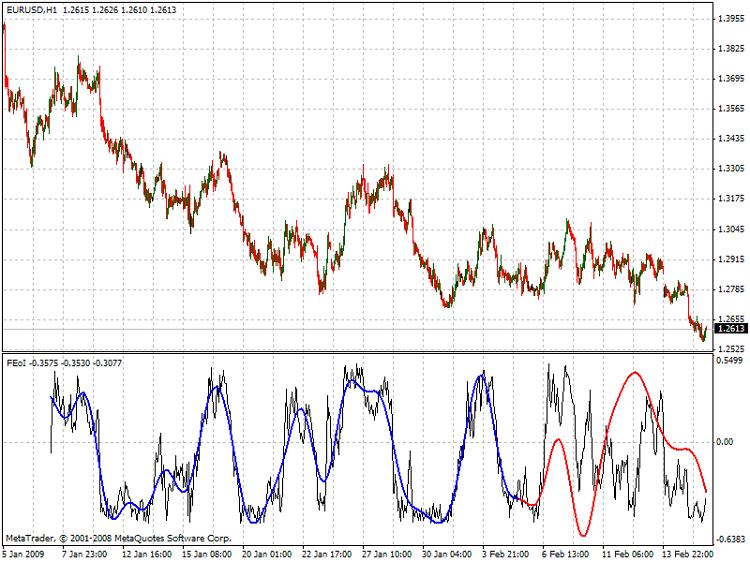Click the 1.3305 price scale label
Image resolution: width=750 pixels, height=562 pixels.
pos(728,169)
